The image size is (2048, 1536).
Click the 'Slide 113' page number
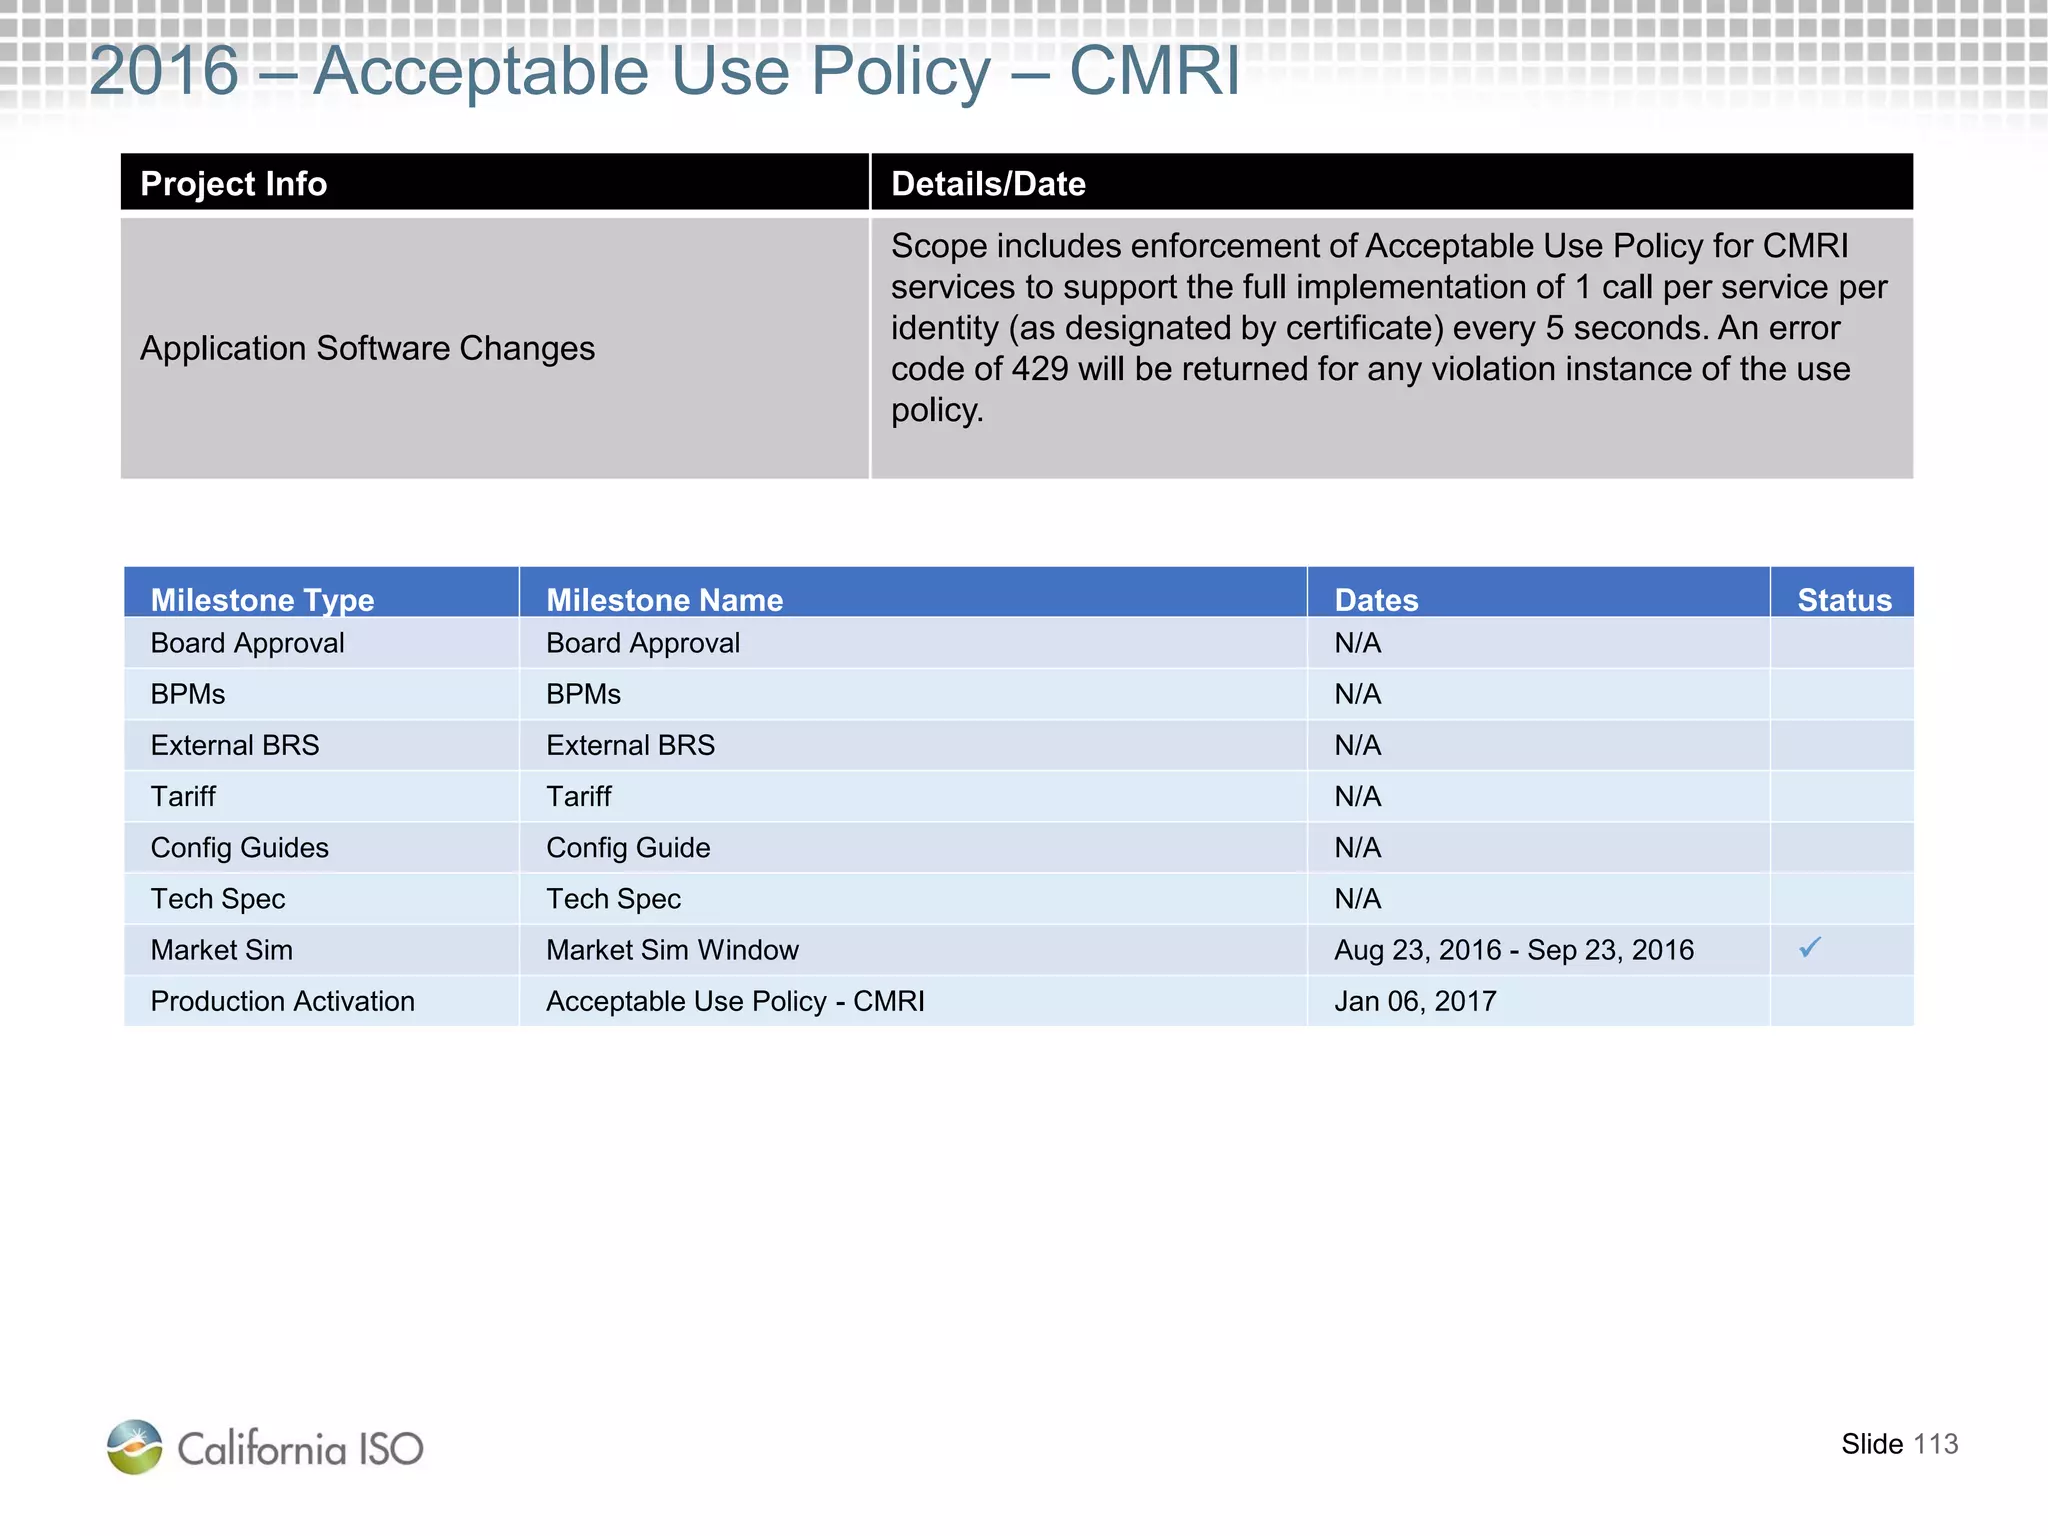(x=1899, y=1444)
